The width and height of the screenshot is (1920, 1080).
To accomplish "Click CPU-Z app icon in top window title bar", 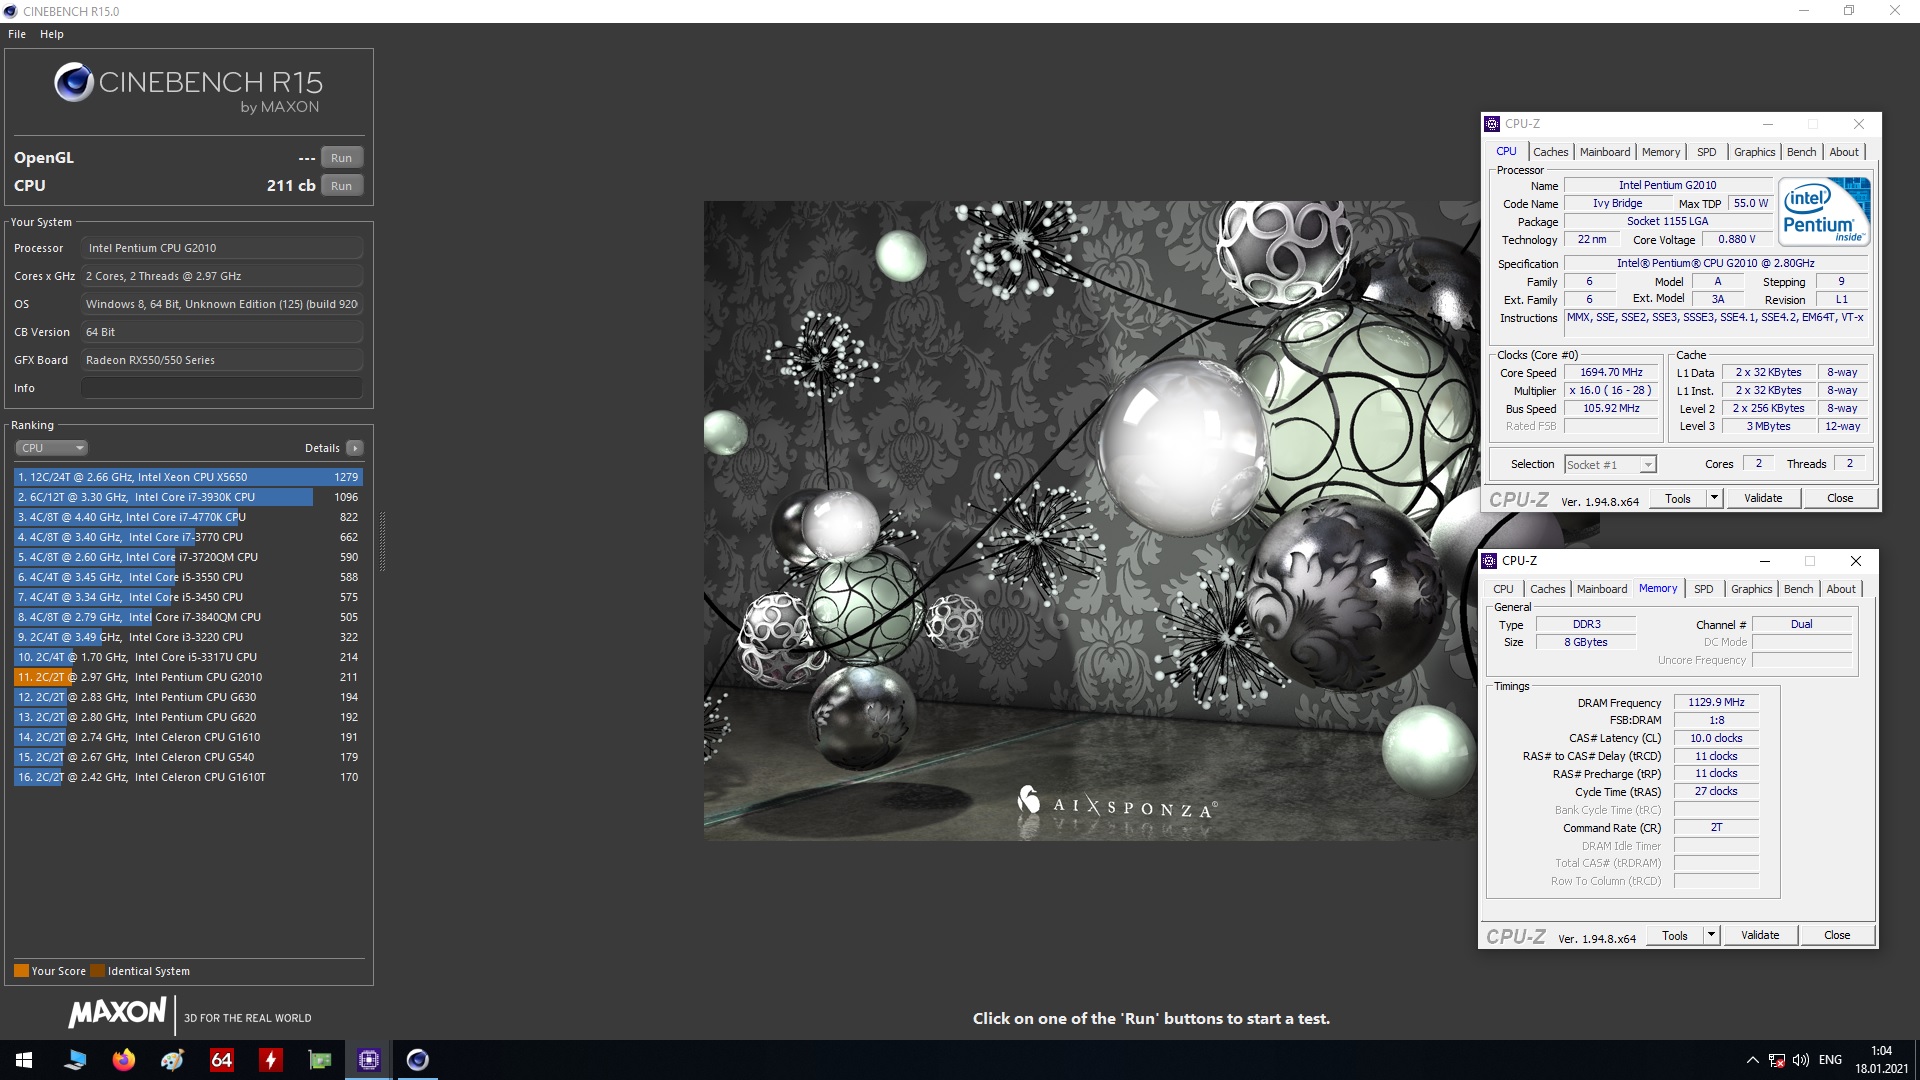I will point(1492,124).
